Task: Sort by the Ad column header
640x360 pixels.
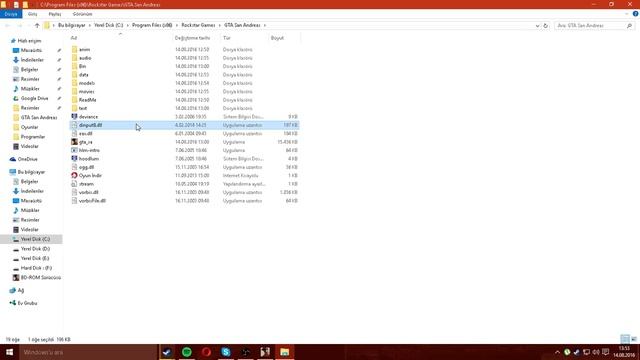Action: [x=74, y=38]
